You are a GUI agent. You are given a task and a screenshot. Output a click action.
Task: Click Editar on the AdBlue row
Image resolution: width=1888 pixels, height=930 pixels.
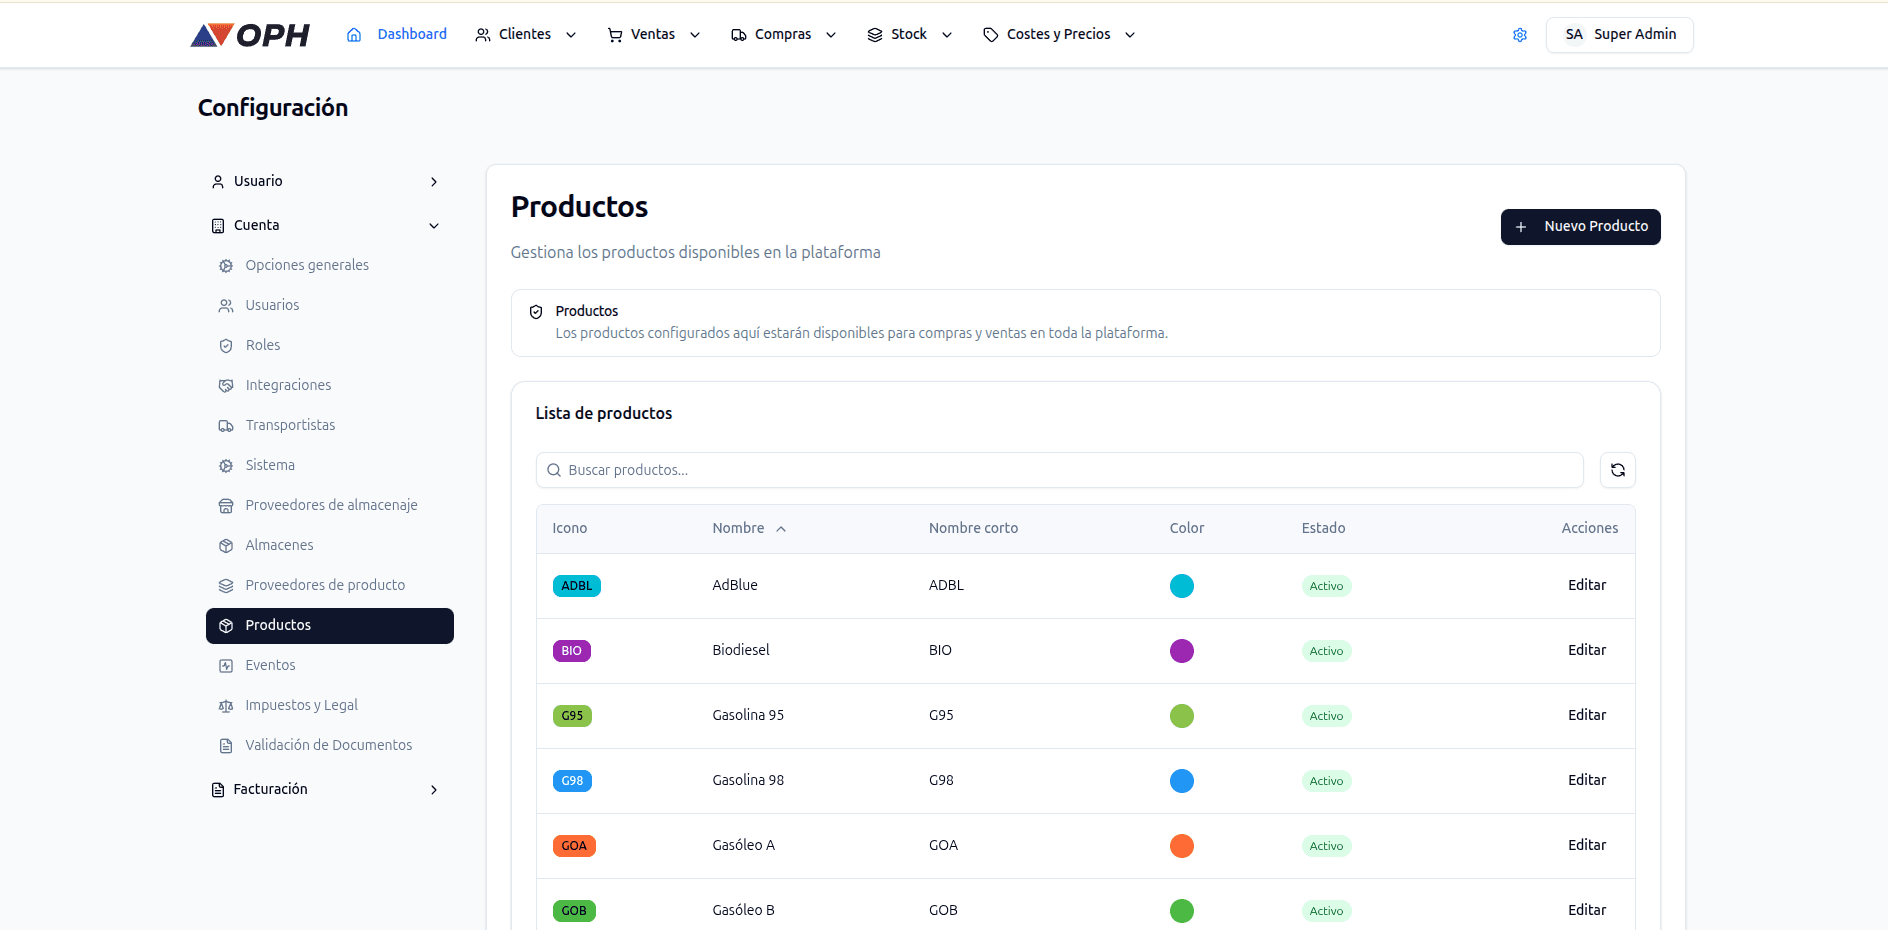tap(1586, 585)
